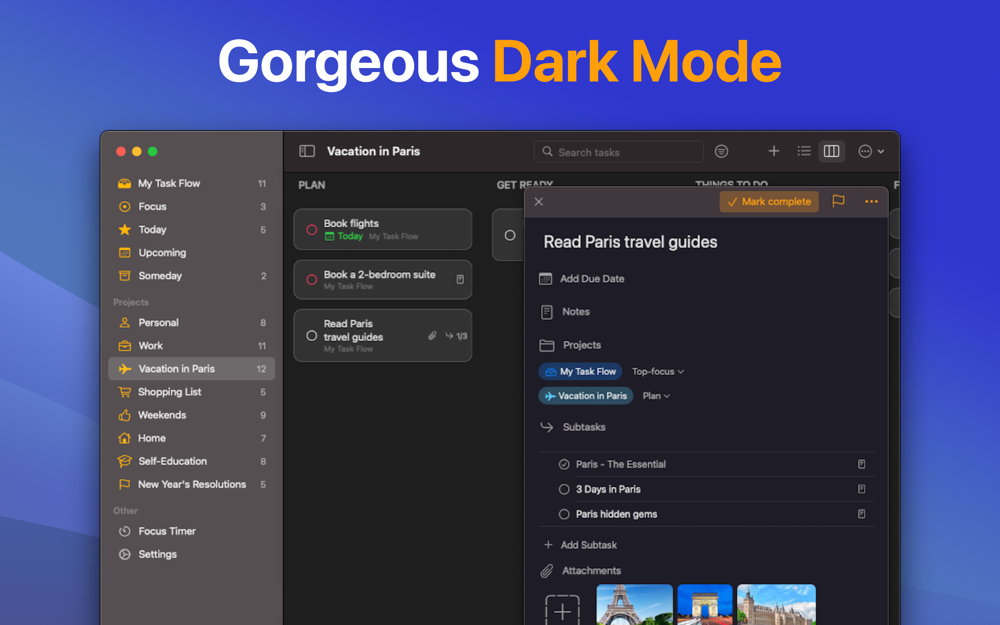Image resolution: width=1000 pixels, height=625 pixels.
Task: Open Upcoming in sidebar
Action: (191, 253)
